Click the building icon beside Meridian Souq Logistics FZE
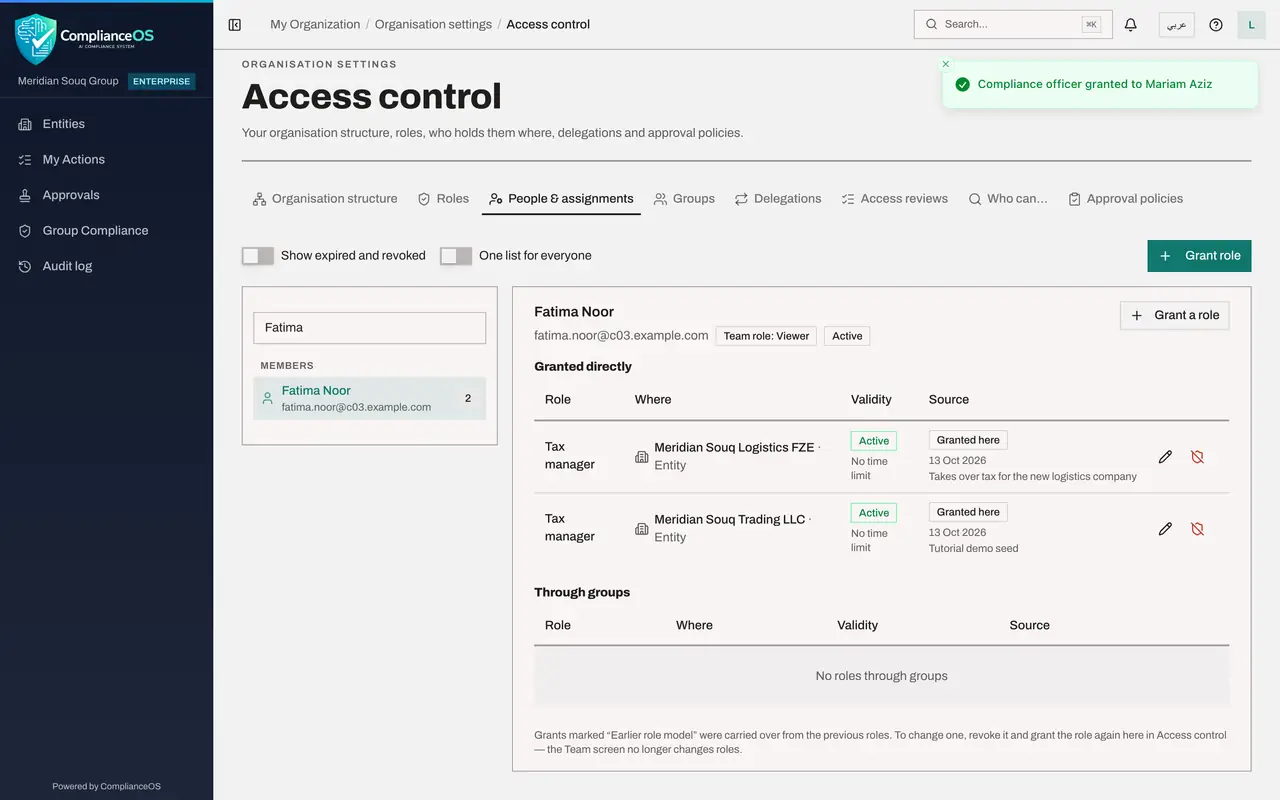Viewport: 1280px width, 800px height. [x=642, y=457]
